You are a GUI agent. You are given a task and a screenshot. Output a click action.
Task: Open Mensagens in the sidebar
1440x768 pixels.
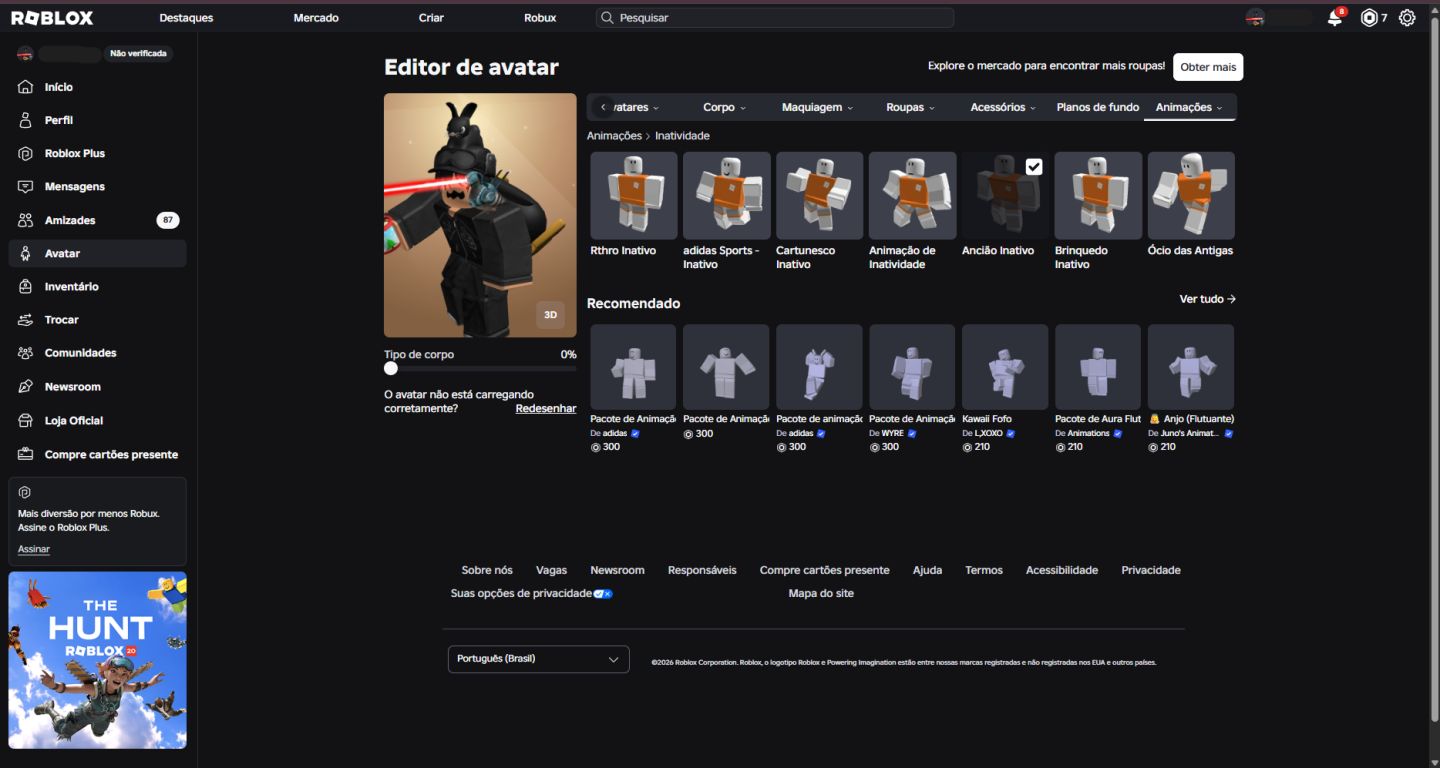click(x=97, y=187)
